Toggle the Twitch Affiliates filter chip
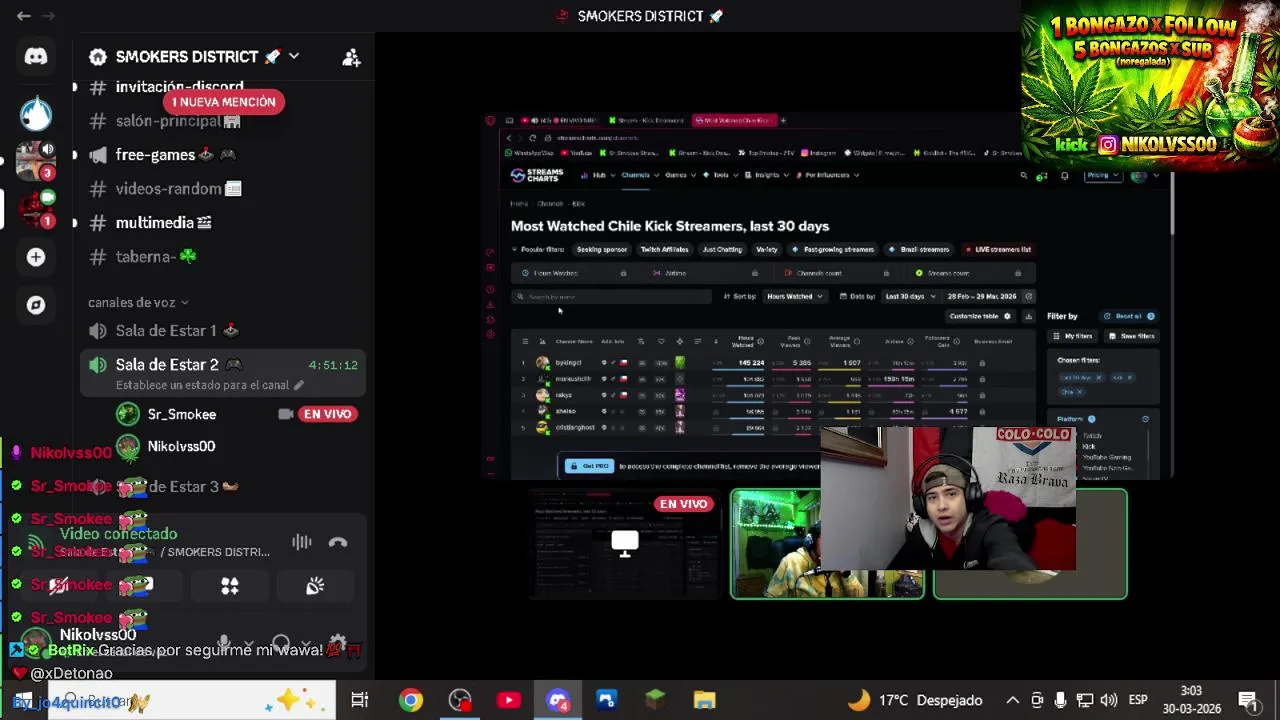1280x720 pixels. 664,249
